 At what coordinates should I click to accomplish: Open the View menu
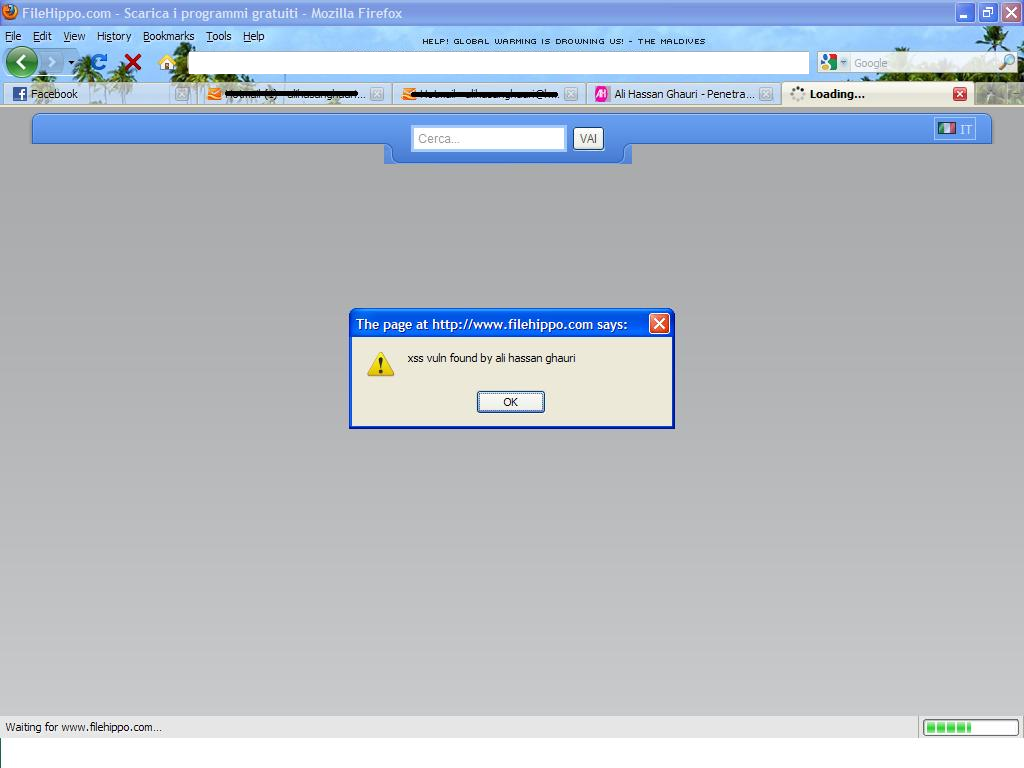click(74, 36)
